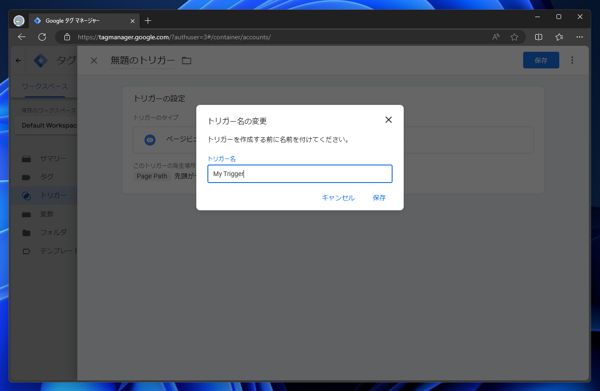Image resolution: width=600 pixels, height=391 pixels.
Task: Click the タグ label icon in sidebar
Action: 26,177
